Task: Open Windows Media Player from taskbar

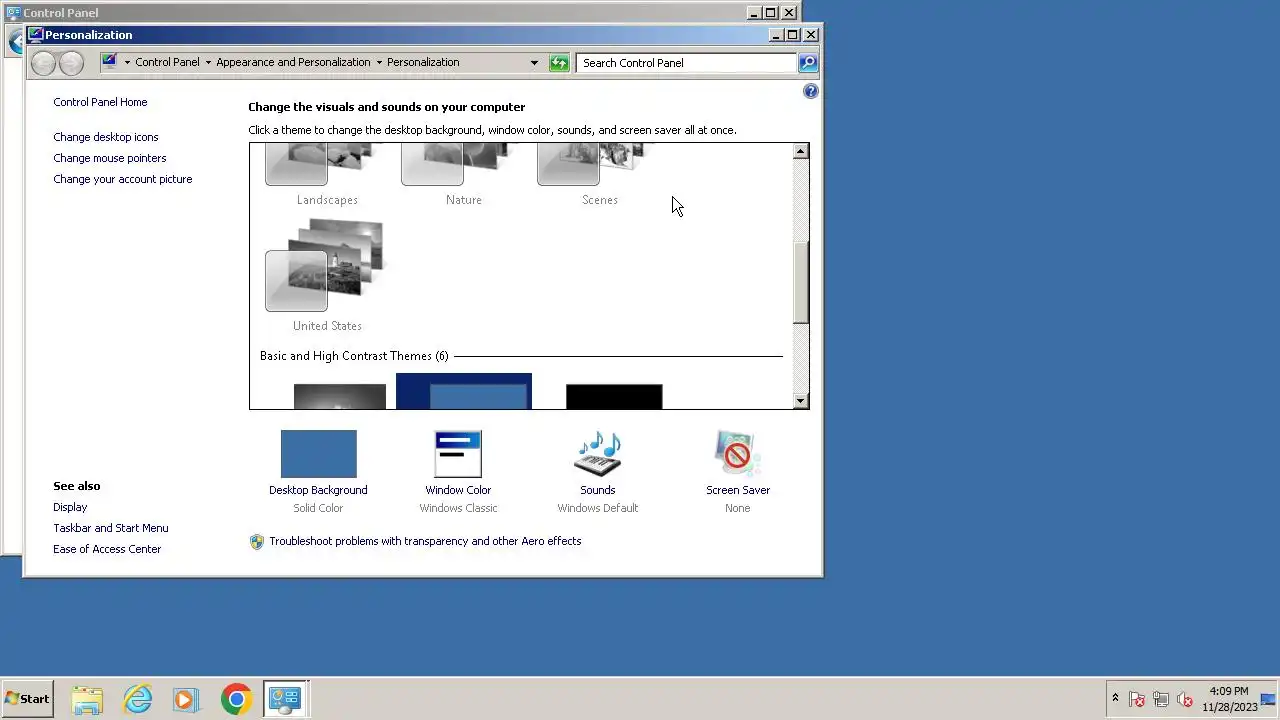Action: [186, 699]
